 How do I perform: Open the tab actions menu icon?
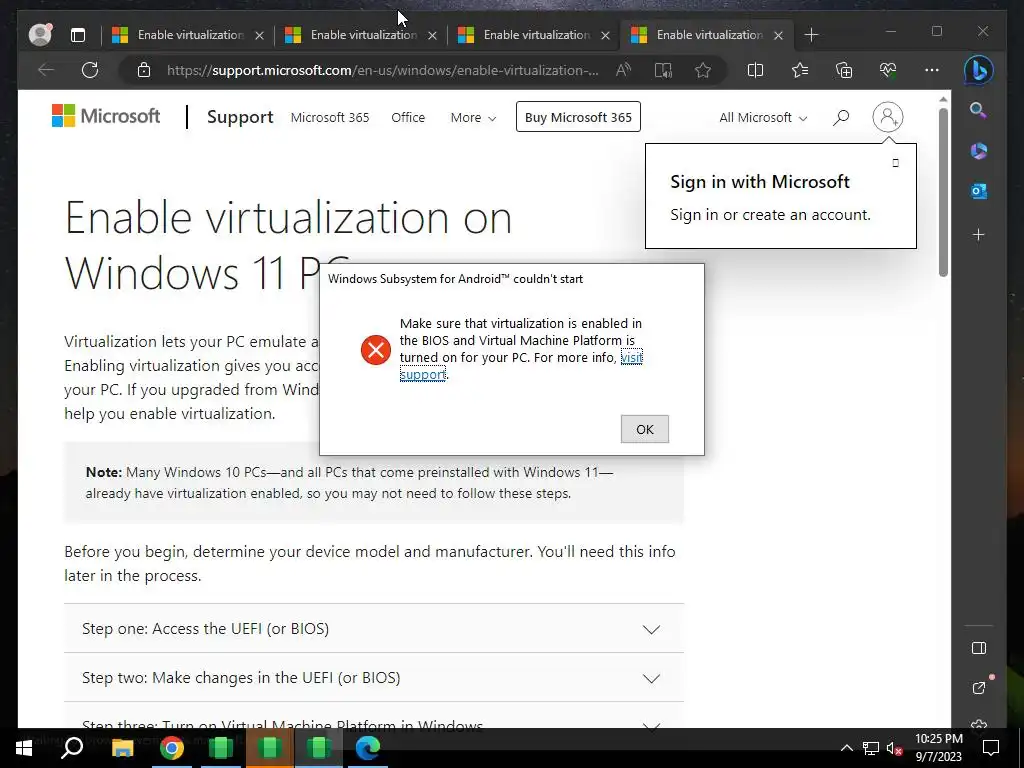click(78, 35)
